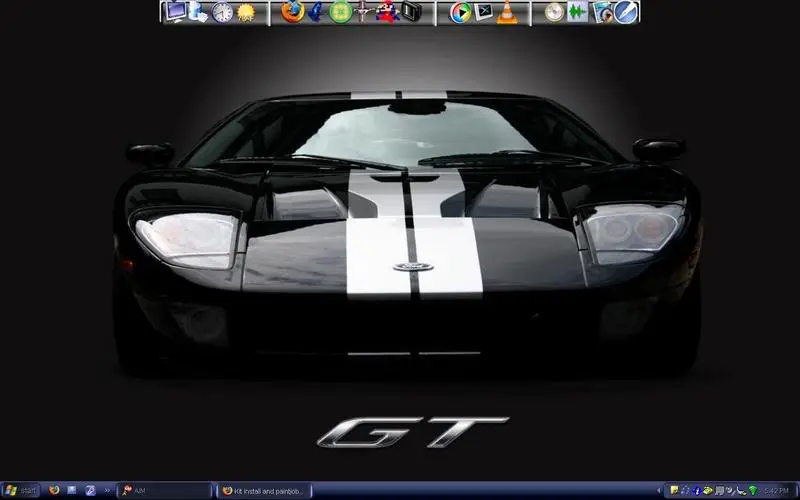800x500 pixels.
Task: Launch the Mario game icon in dock
Action: 387,12
